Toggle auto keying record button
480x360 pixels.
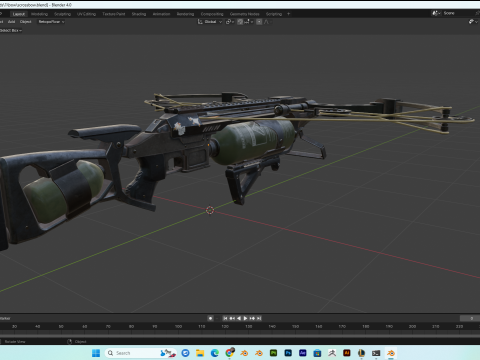coord(210,318)
